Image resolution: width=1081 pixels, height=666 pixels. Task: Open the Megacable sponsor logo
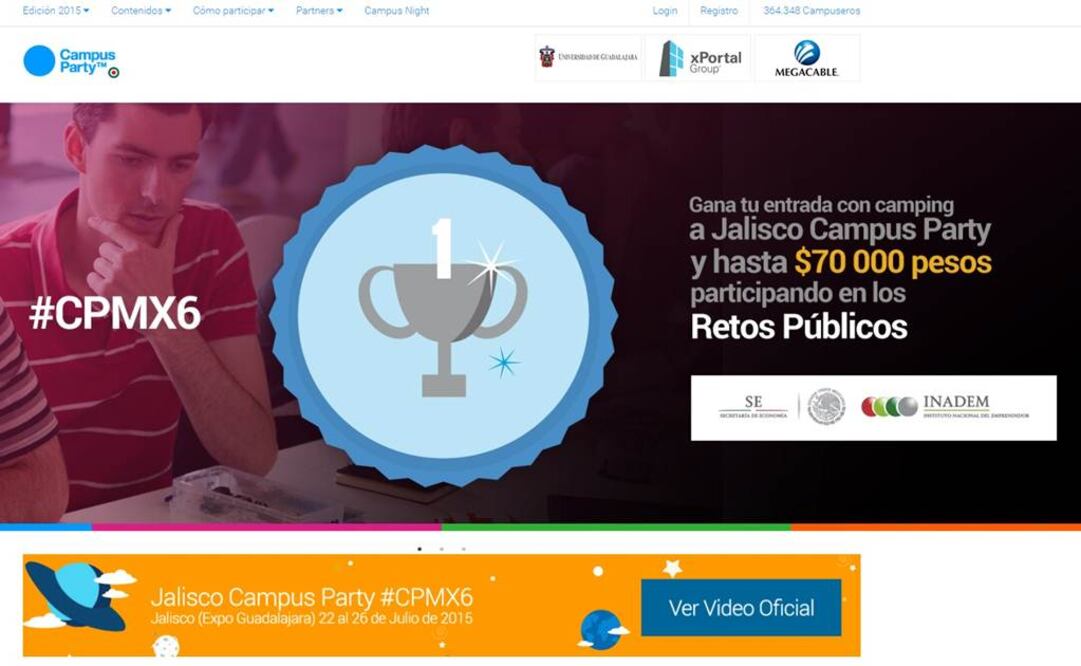click(x=807, y=58)
